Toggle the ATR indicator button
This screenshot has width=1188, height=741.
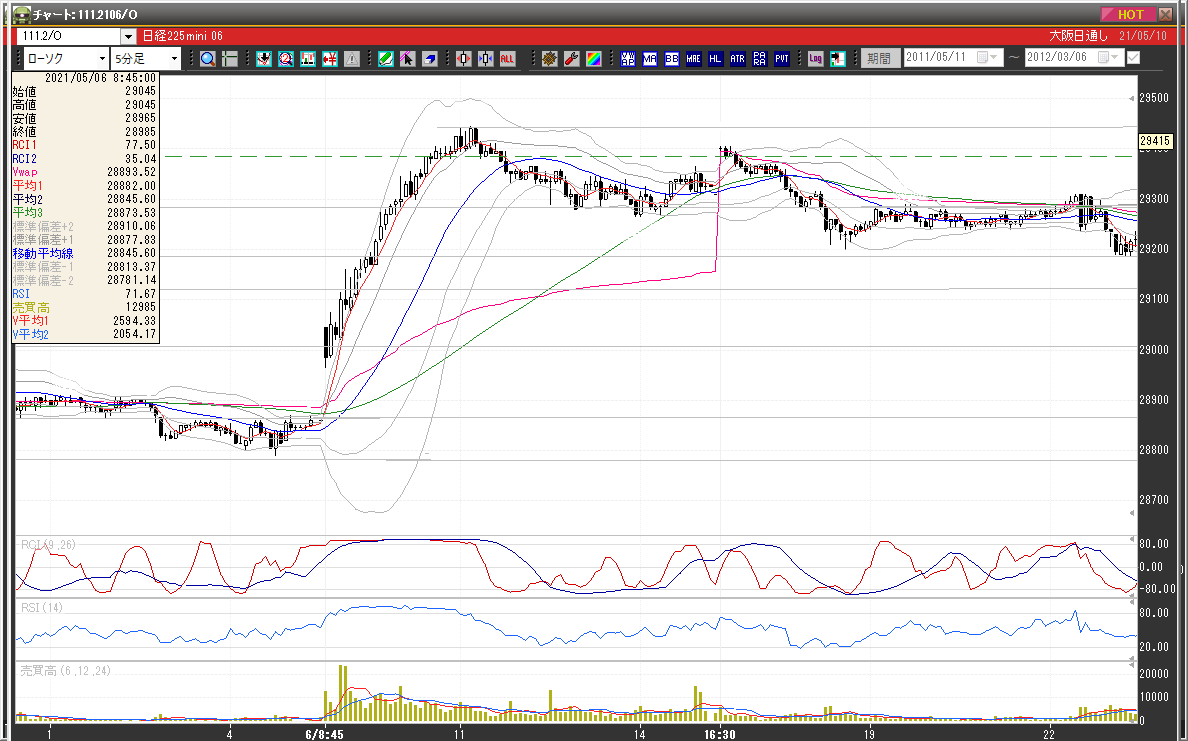737,58
